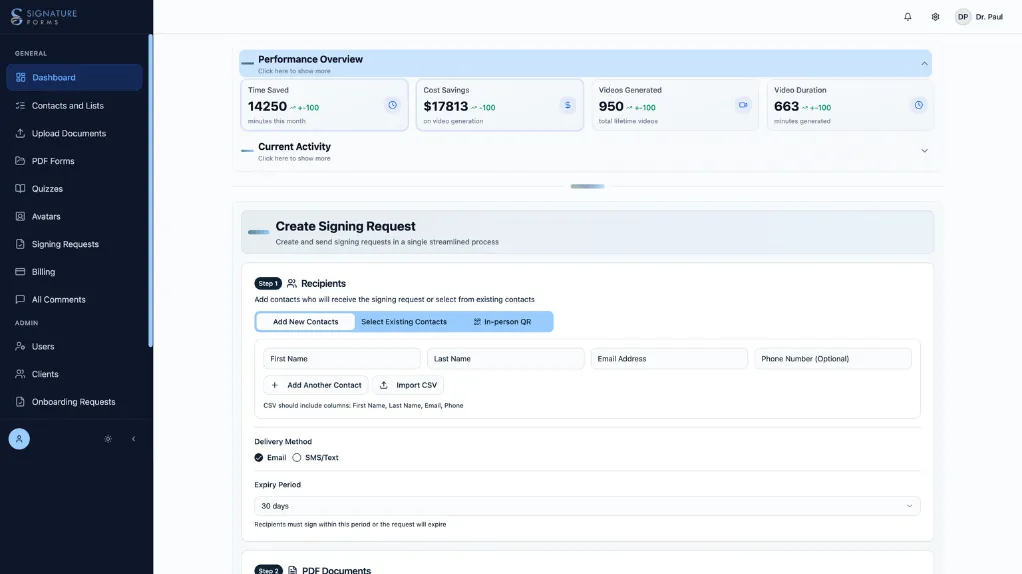This screenshot has height=574, width=1022.
Task: Click the theme toggle sun icon
Action: pyautogui.click(x=108, y=439)
